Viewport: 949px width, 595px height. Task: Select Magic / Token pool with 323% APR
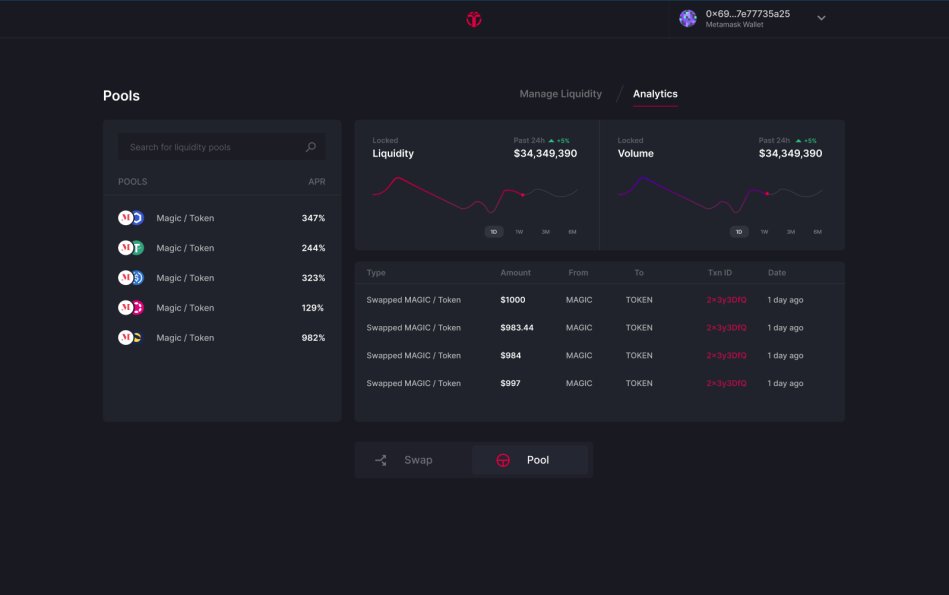click(x=222, y=278)
